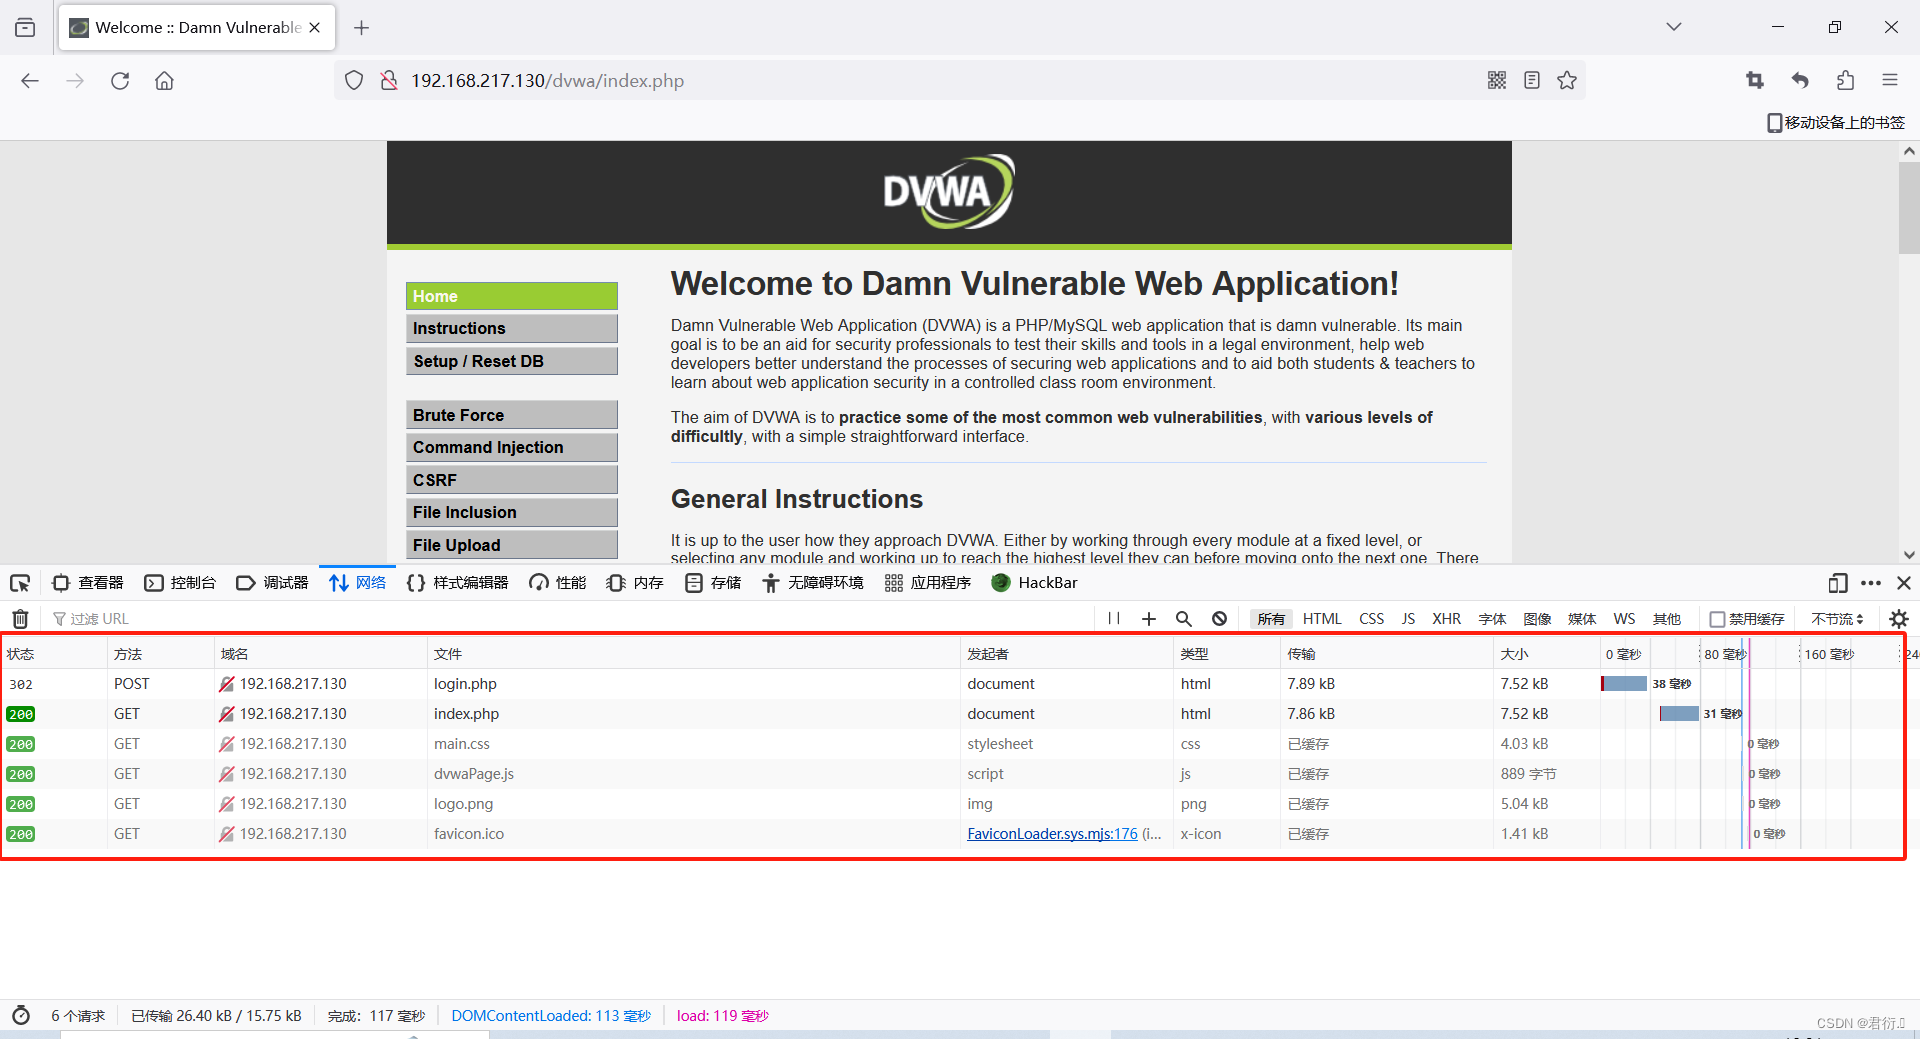The width and height of the screenshot is (1920, 1039).
Task: Add a new network request
Action: point(1149,619)
